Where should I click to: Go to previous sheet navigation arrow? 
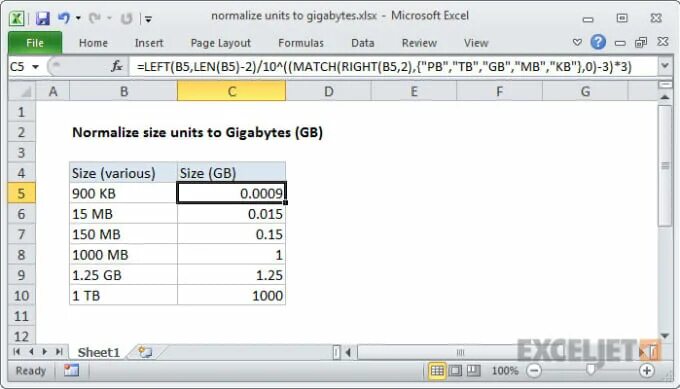31,352
